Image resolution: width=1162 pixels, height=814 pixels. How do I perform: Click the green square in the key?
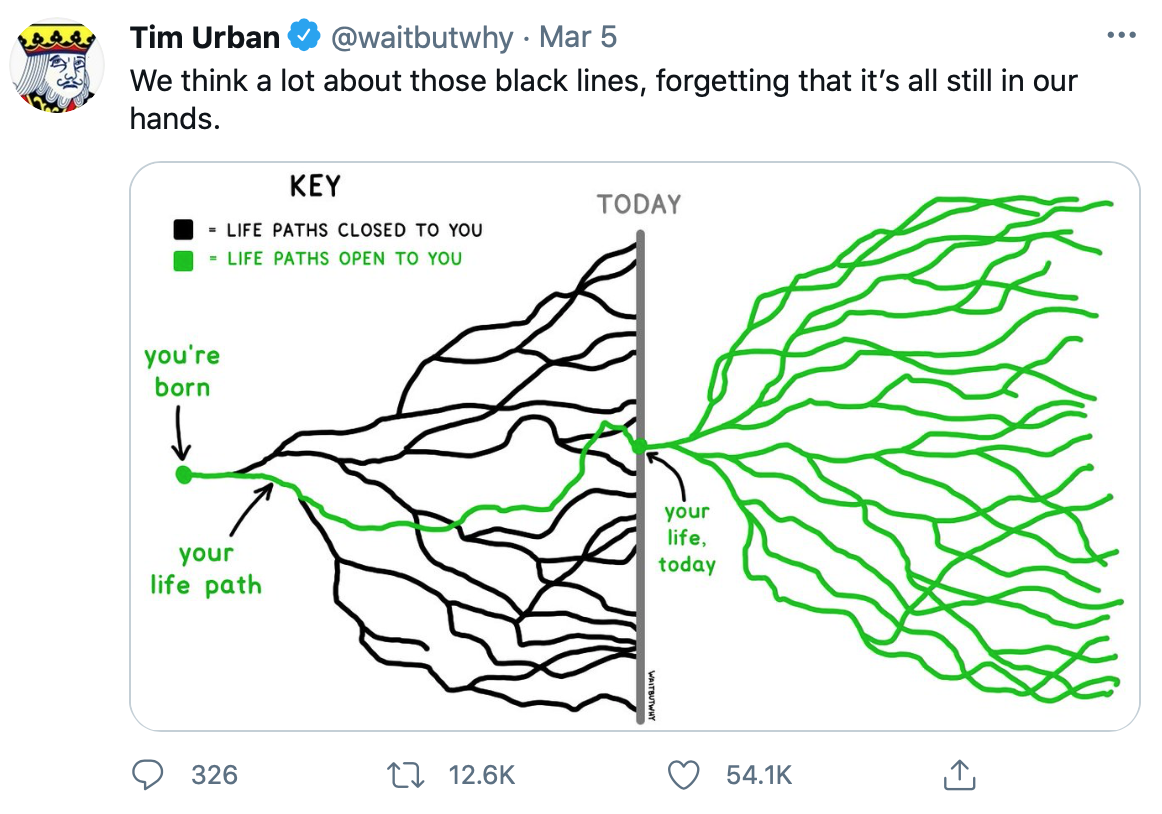[183, 260]
